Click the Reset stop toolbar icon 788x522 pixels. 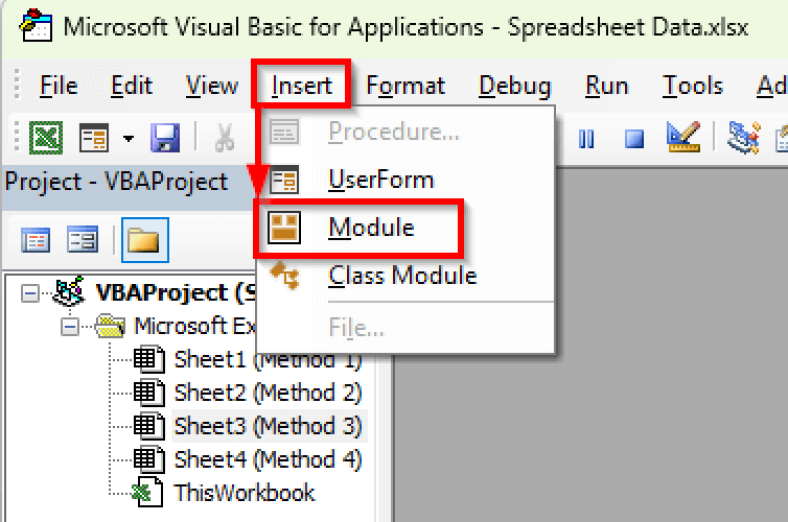pyautogui.click(x=634, y=139)
